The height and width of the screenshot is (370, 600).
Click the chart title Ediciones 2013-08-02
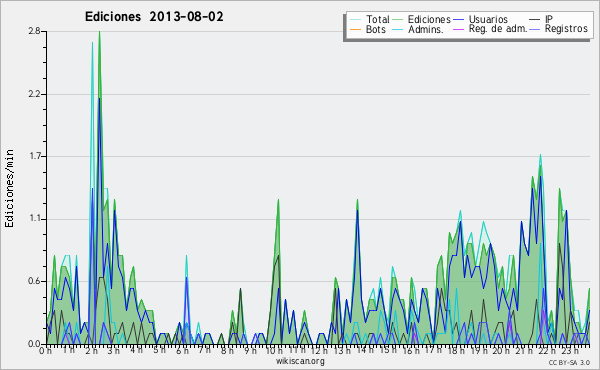click(x=154, y=17)
